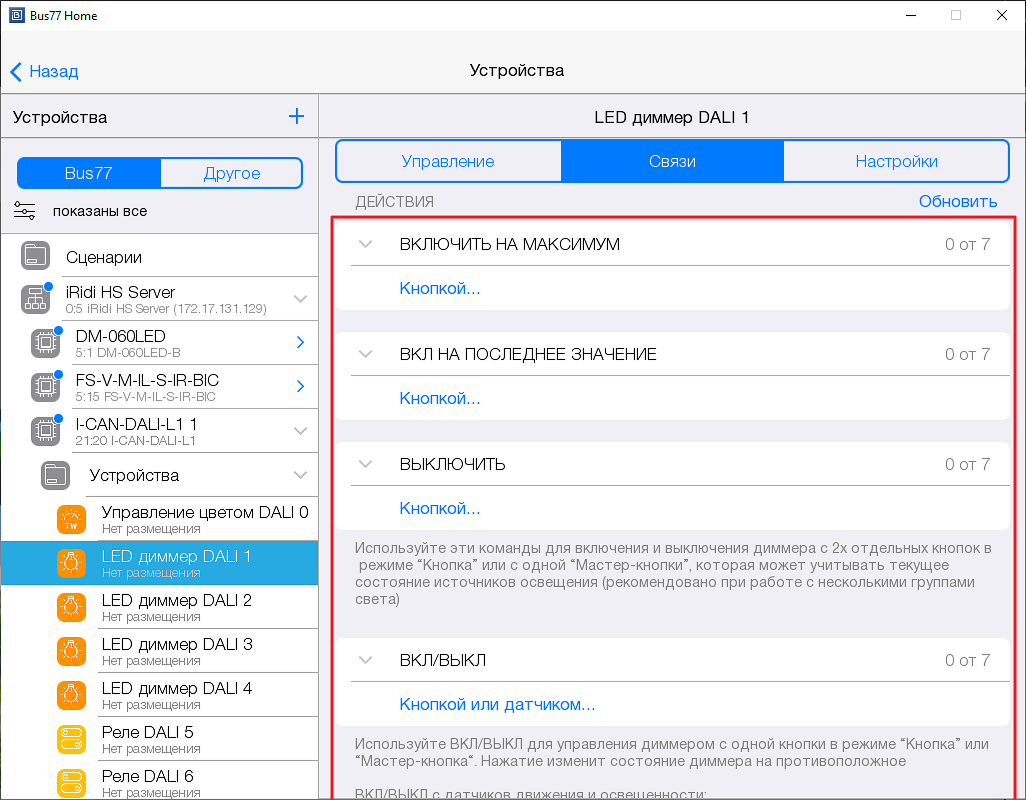Click the LED диммер DALI 4 bulb icon

pos(71,695)
